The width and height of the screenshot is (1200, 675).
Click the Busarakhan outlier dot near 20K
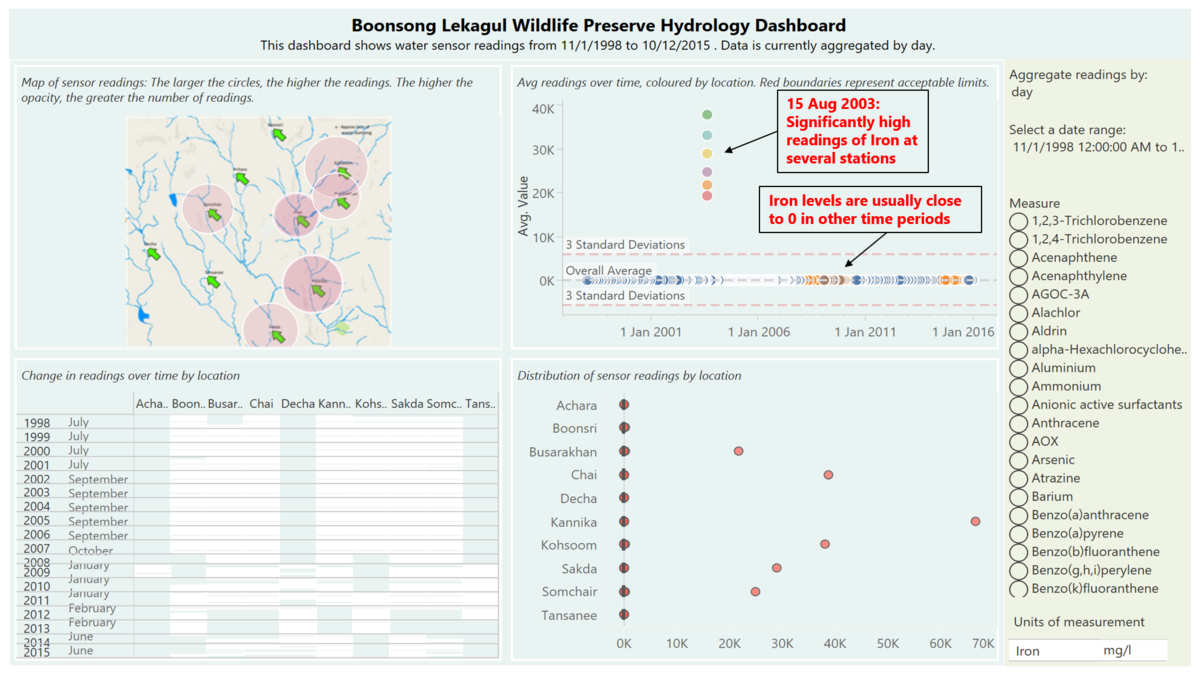pos(738,452)
